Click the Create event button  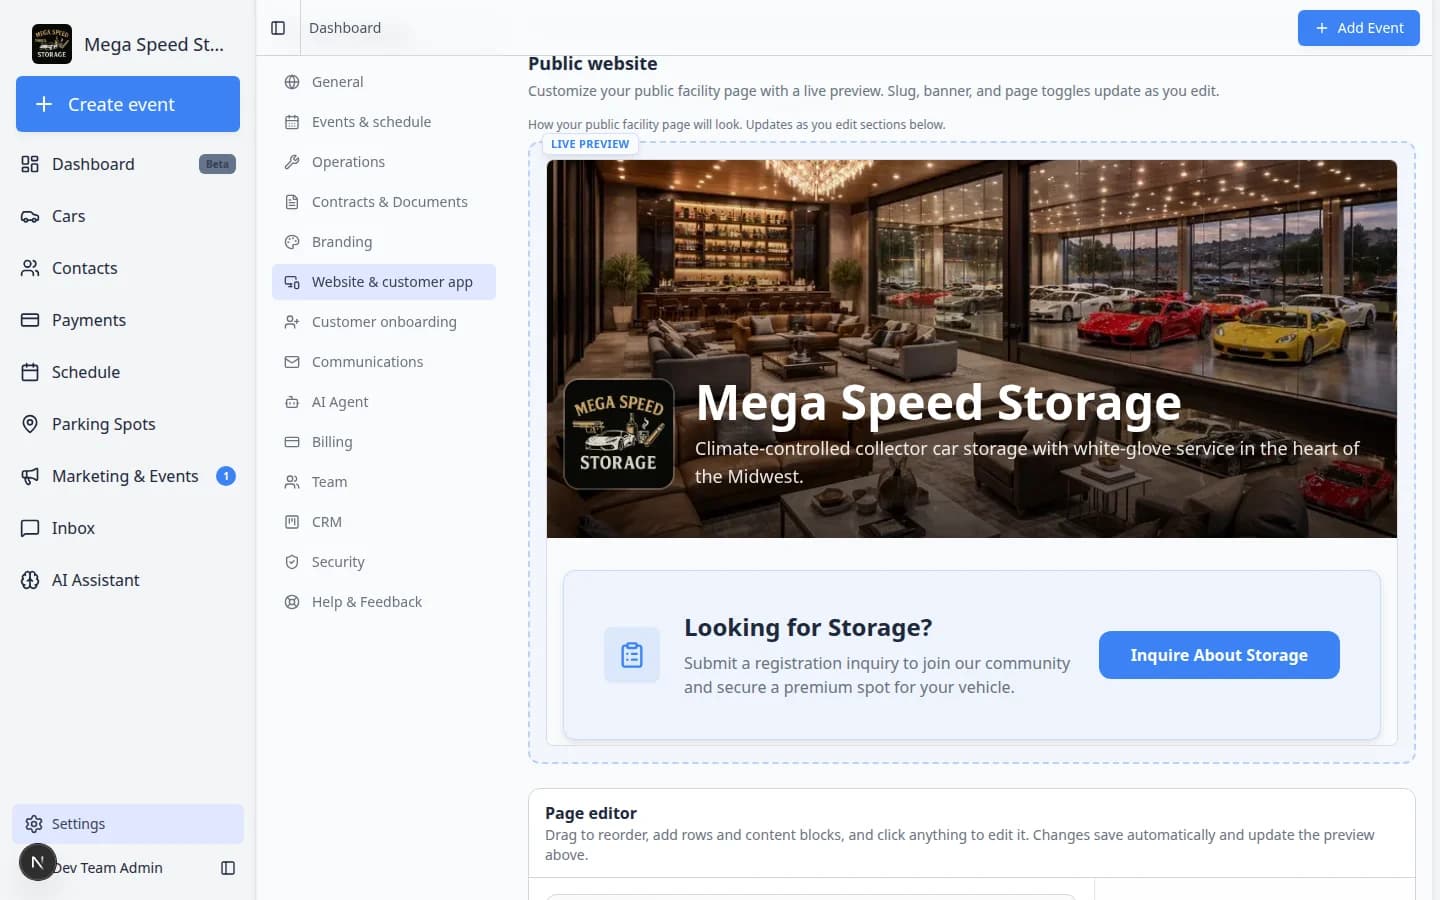[x=128, y=104]
